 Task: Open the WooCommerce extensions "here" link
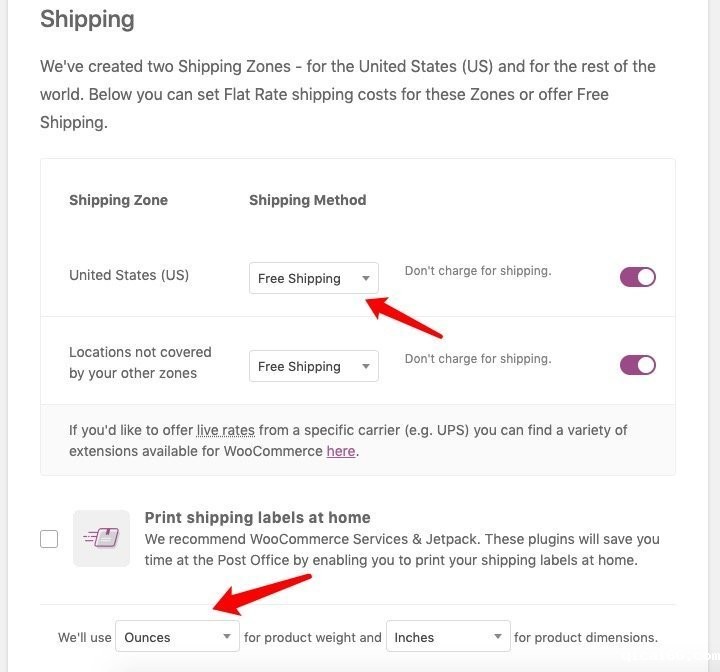point(340,451)
